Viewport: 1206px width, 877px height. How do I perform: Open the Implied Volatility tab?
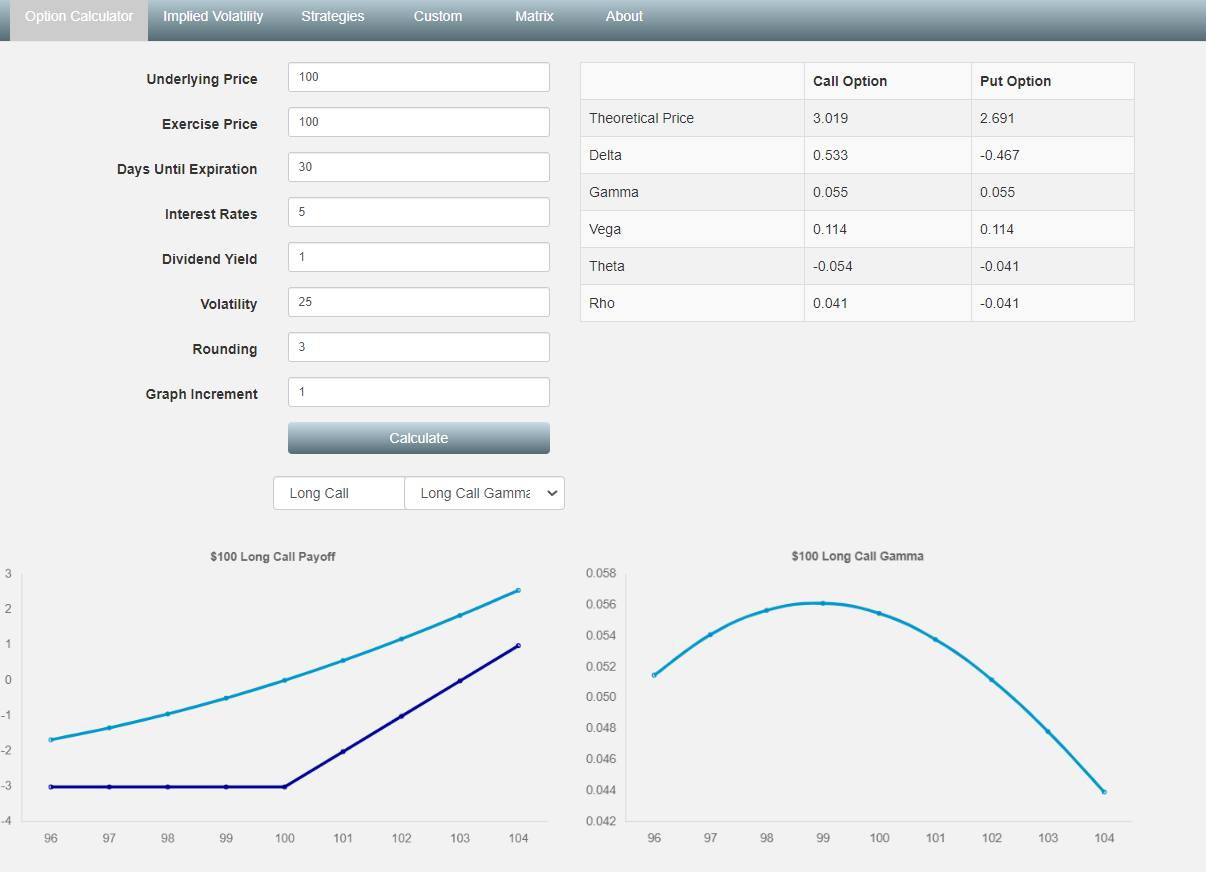click(213, 17)
